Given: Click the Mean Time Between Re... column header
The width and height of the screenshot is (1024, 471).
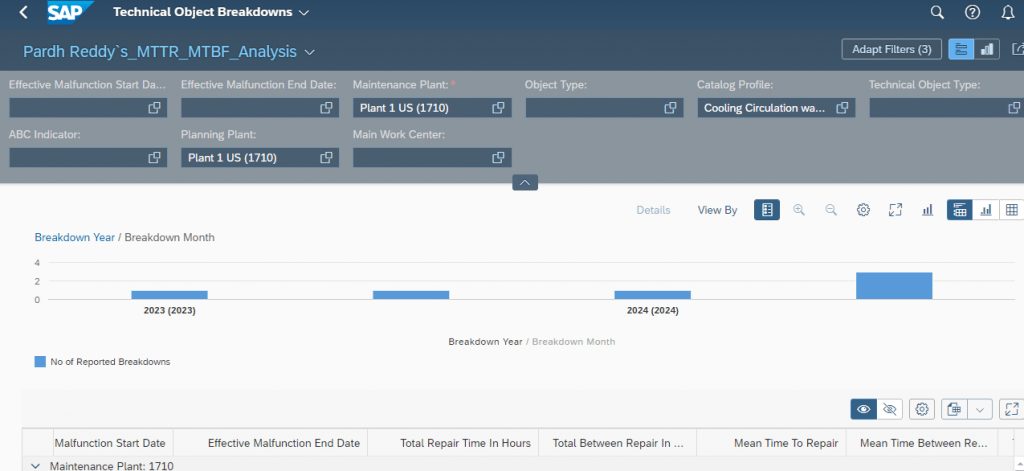Looking at the screenshot, I should (x=922, y=443).
